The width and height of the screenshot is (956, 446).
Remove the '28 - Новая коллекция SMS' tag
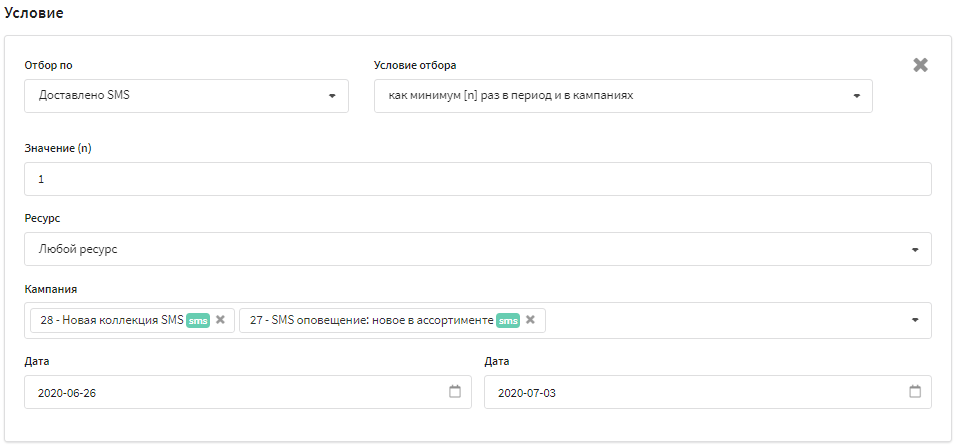coord(220,320)
